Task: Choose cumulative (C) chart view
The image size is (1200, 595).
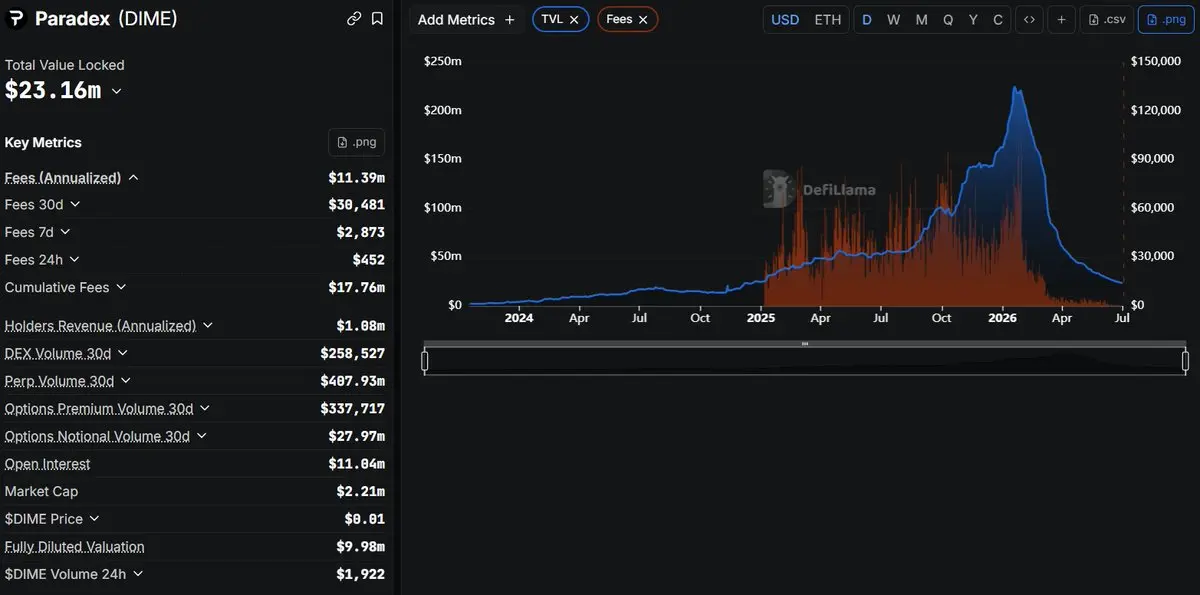Action: point(998,20)
